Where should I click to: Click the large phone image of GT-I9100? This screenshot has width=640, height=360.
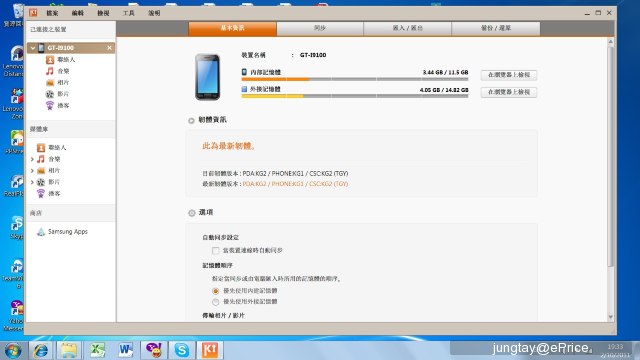207,77
